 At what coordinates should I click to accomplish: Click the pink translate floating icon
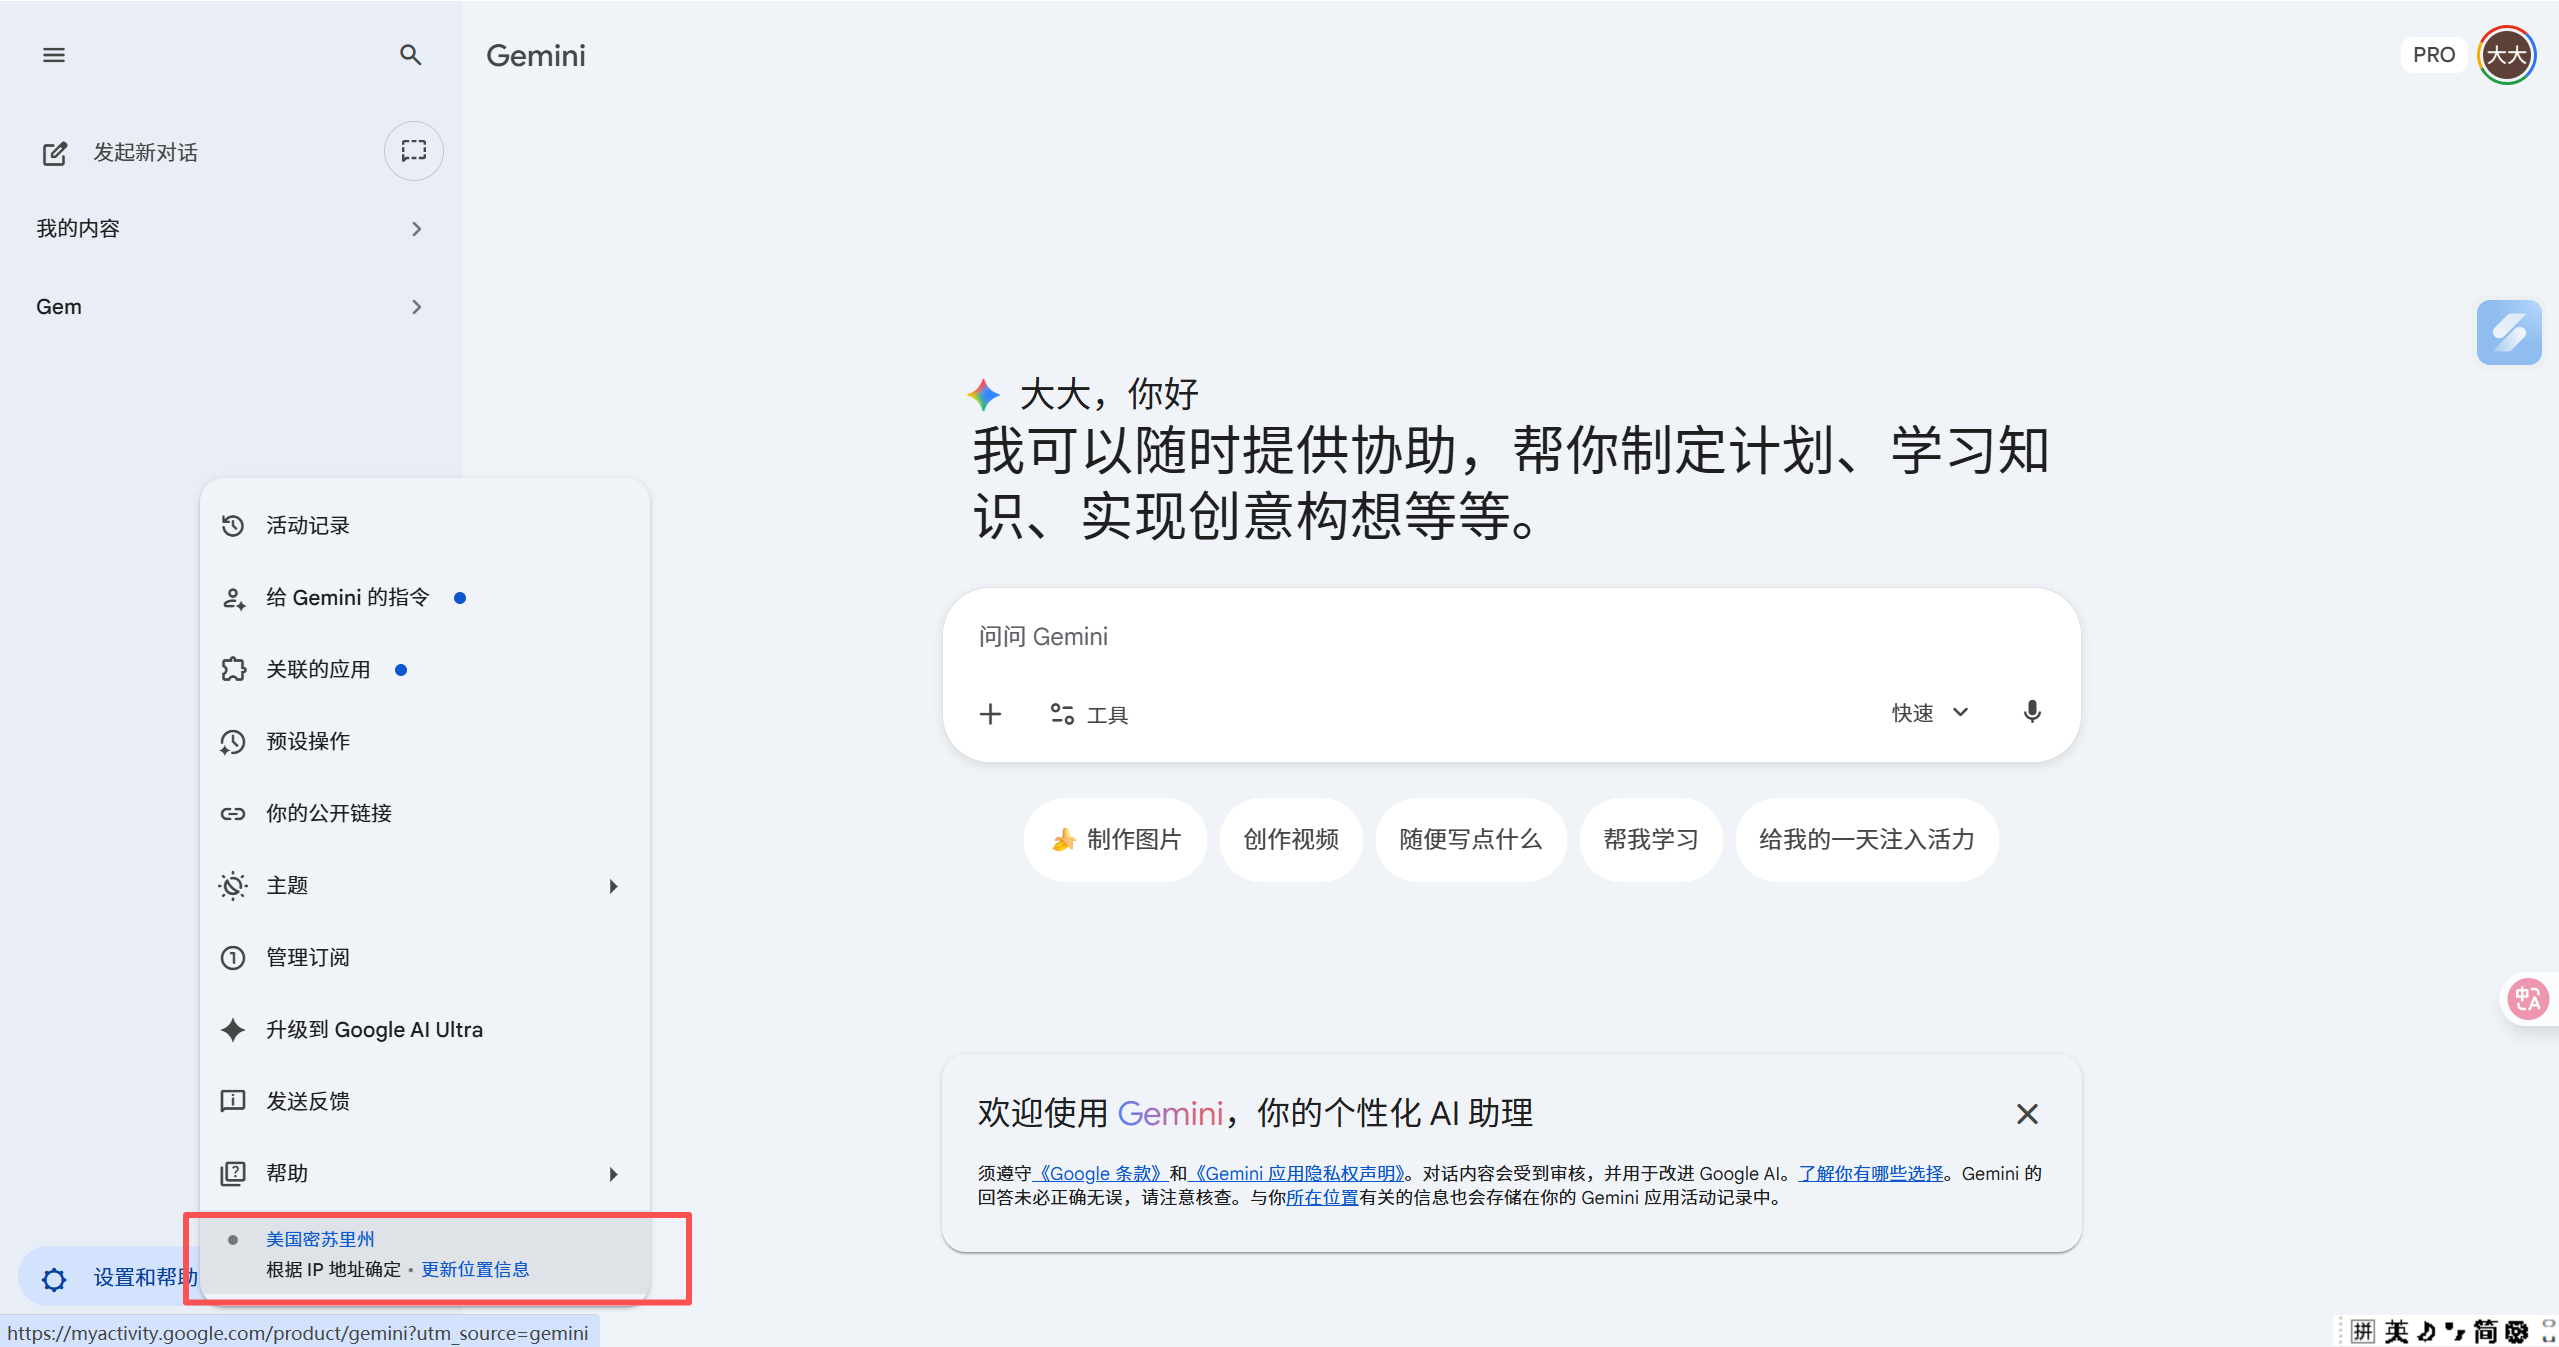click(2527, 998)
